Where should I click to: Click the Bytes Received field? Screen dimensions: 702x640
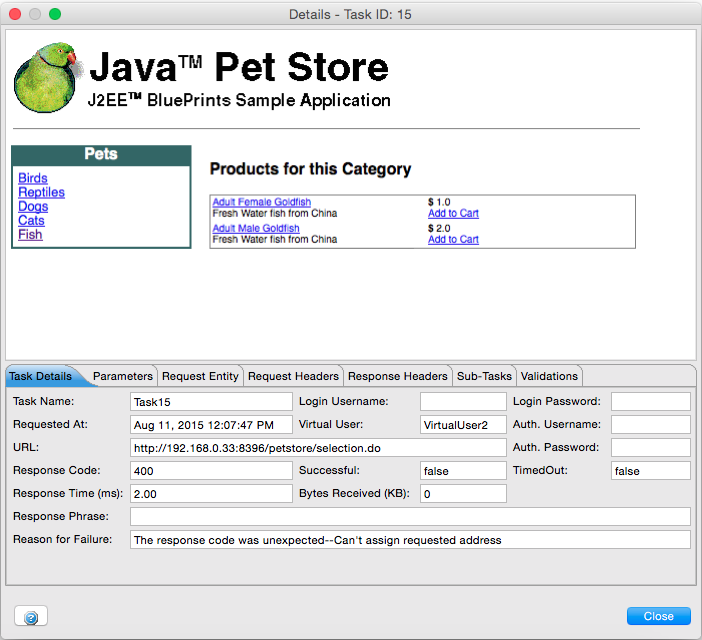click(463, 494)
